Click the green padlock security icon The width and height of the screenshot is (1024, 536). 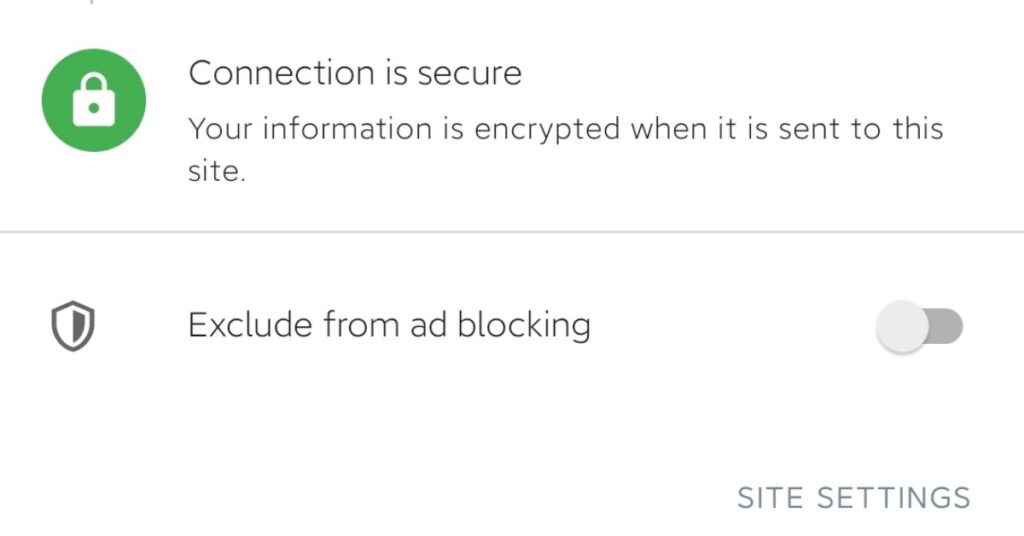[x=93, y=100]
